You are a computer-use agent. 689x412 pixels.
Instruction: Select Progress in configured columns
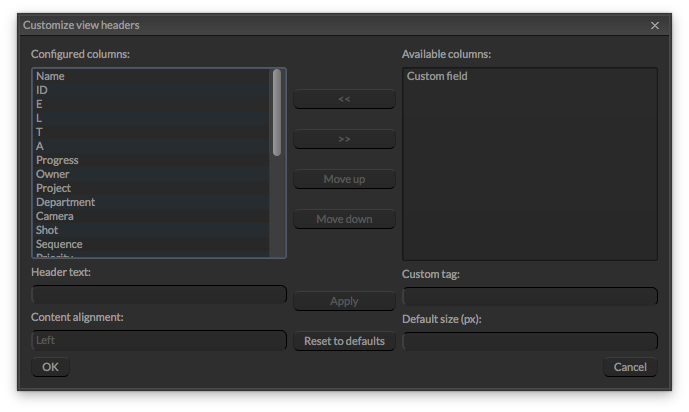tap(152, 160)
